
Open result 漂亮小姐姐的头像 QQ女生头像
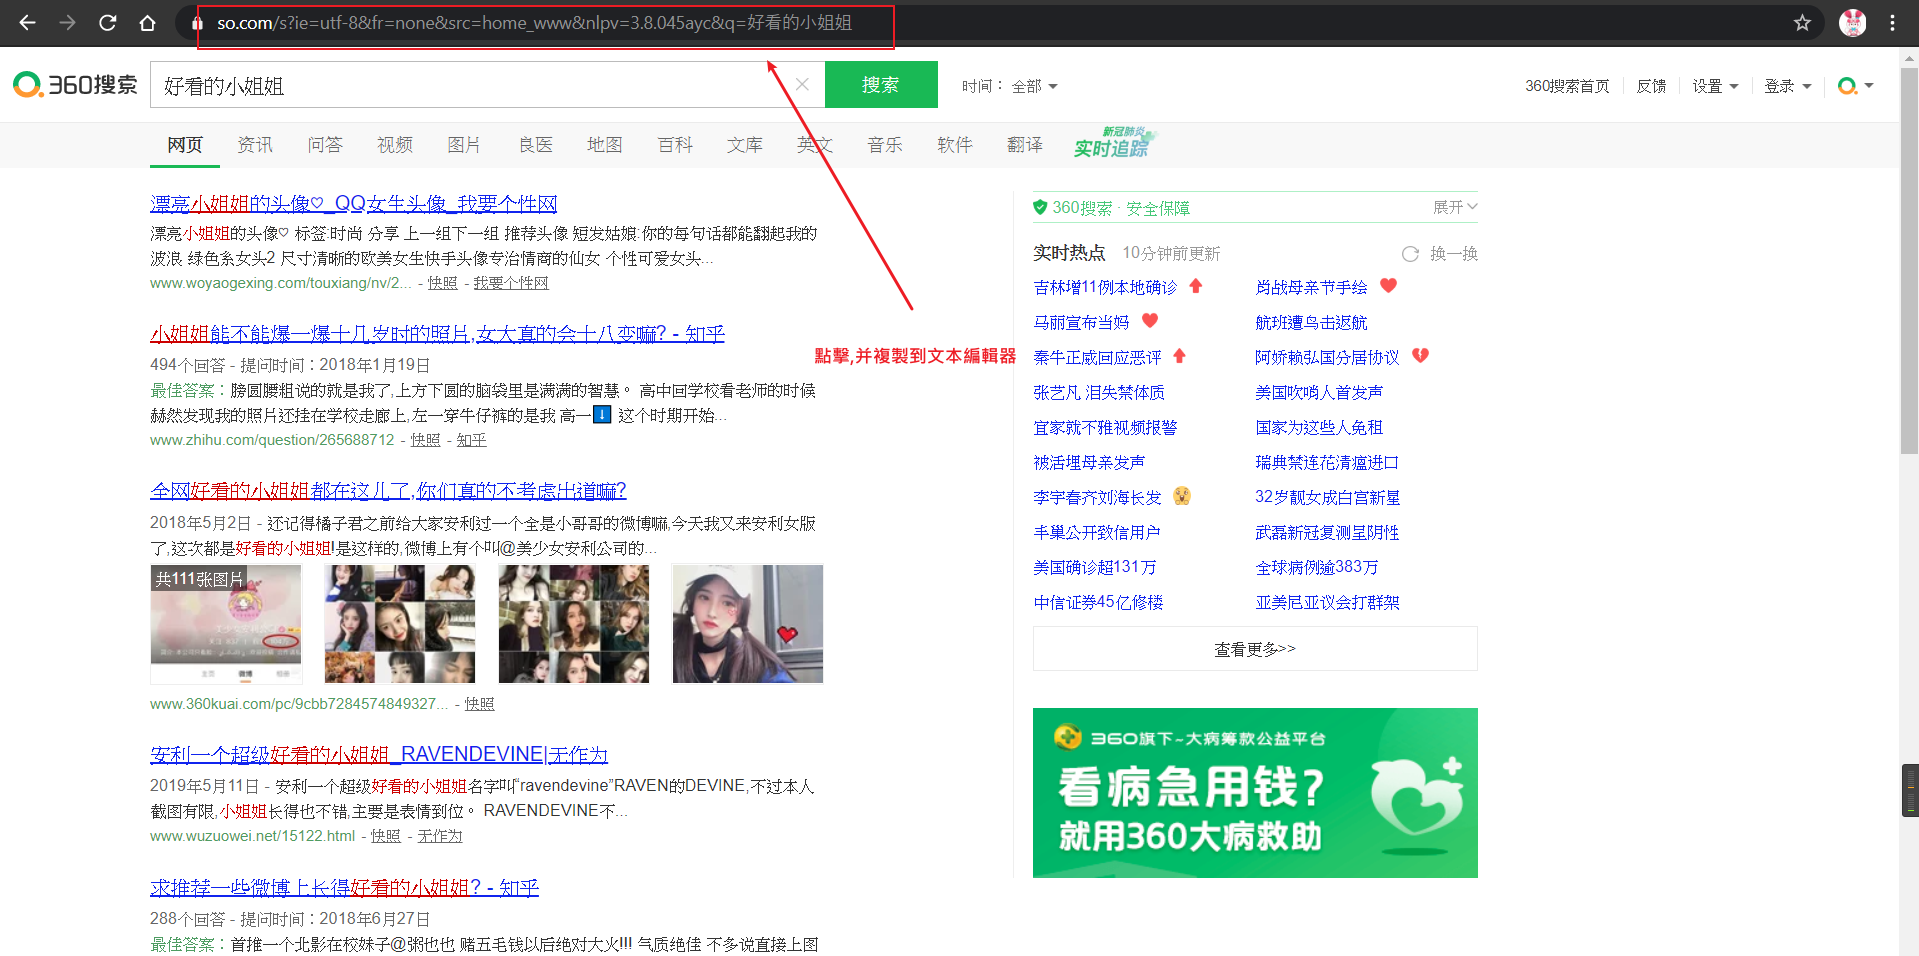coord(353,204)
